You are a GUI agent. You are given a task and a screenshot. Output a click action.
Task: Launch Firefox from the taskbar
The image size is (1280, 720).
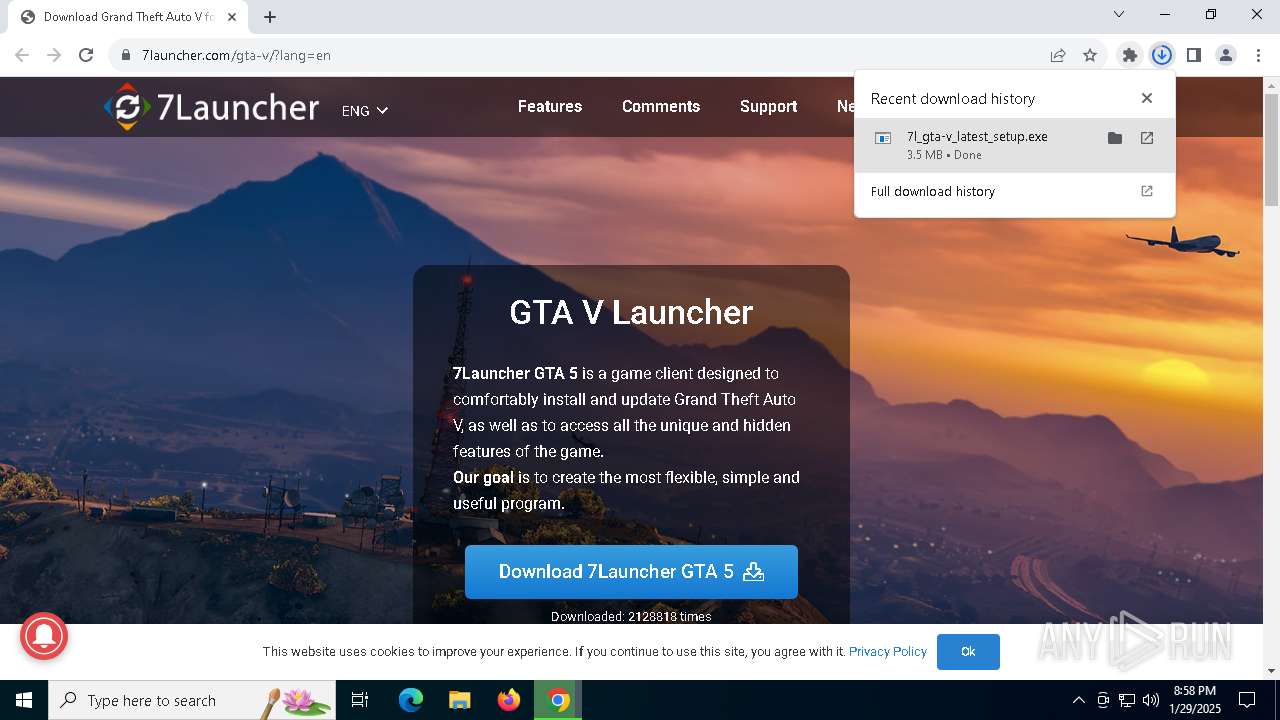(x=509, y=700)
